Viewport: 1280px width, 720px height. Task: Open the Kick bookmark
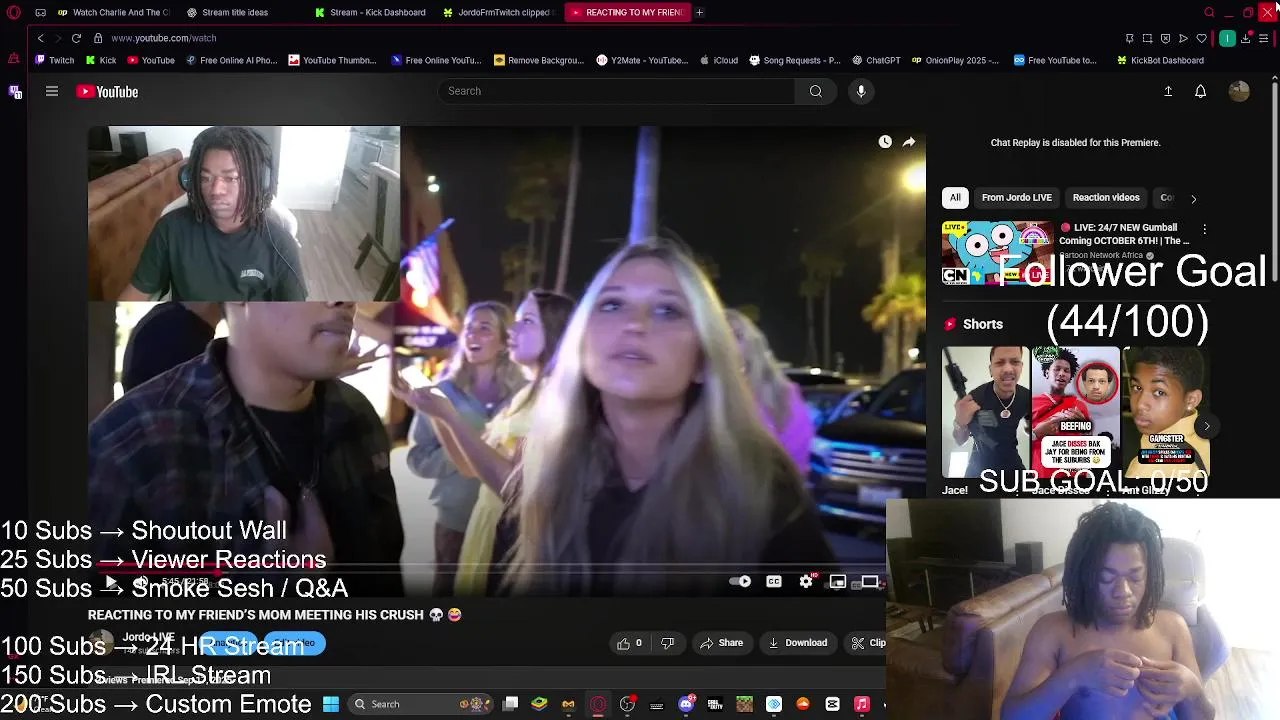pos(101,60)
